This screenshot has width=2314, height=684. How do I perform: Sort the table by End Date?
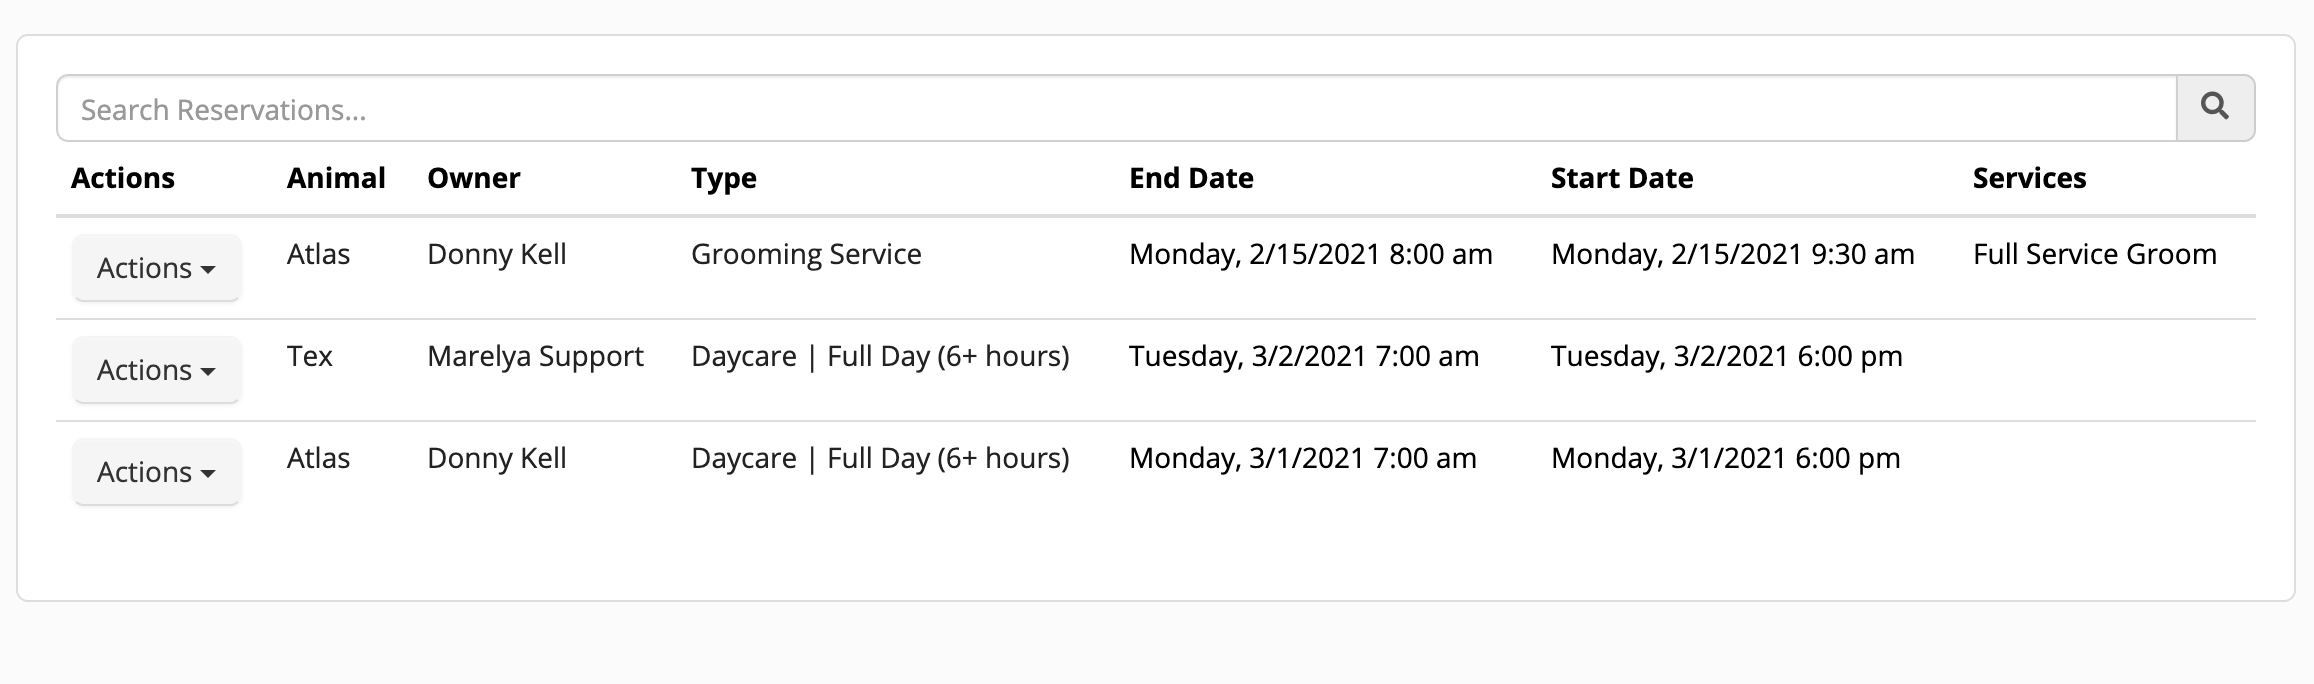(x=1191, y=177)
